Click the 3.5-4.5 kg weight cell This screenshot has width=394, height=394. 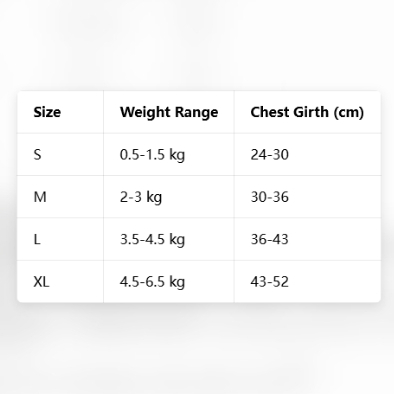pyautogui.click(x=169, y=239)
